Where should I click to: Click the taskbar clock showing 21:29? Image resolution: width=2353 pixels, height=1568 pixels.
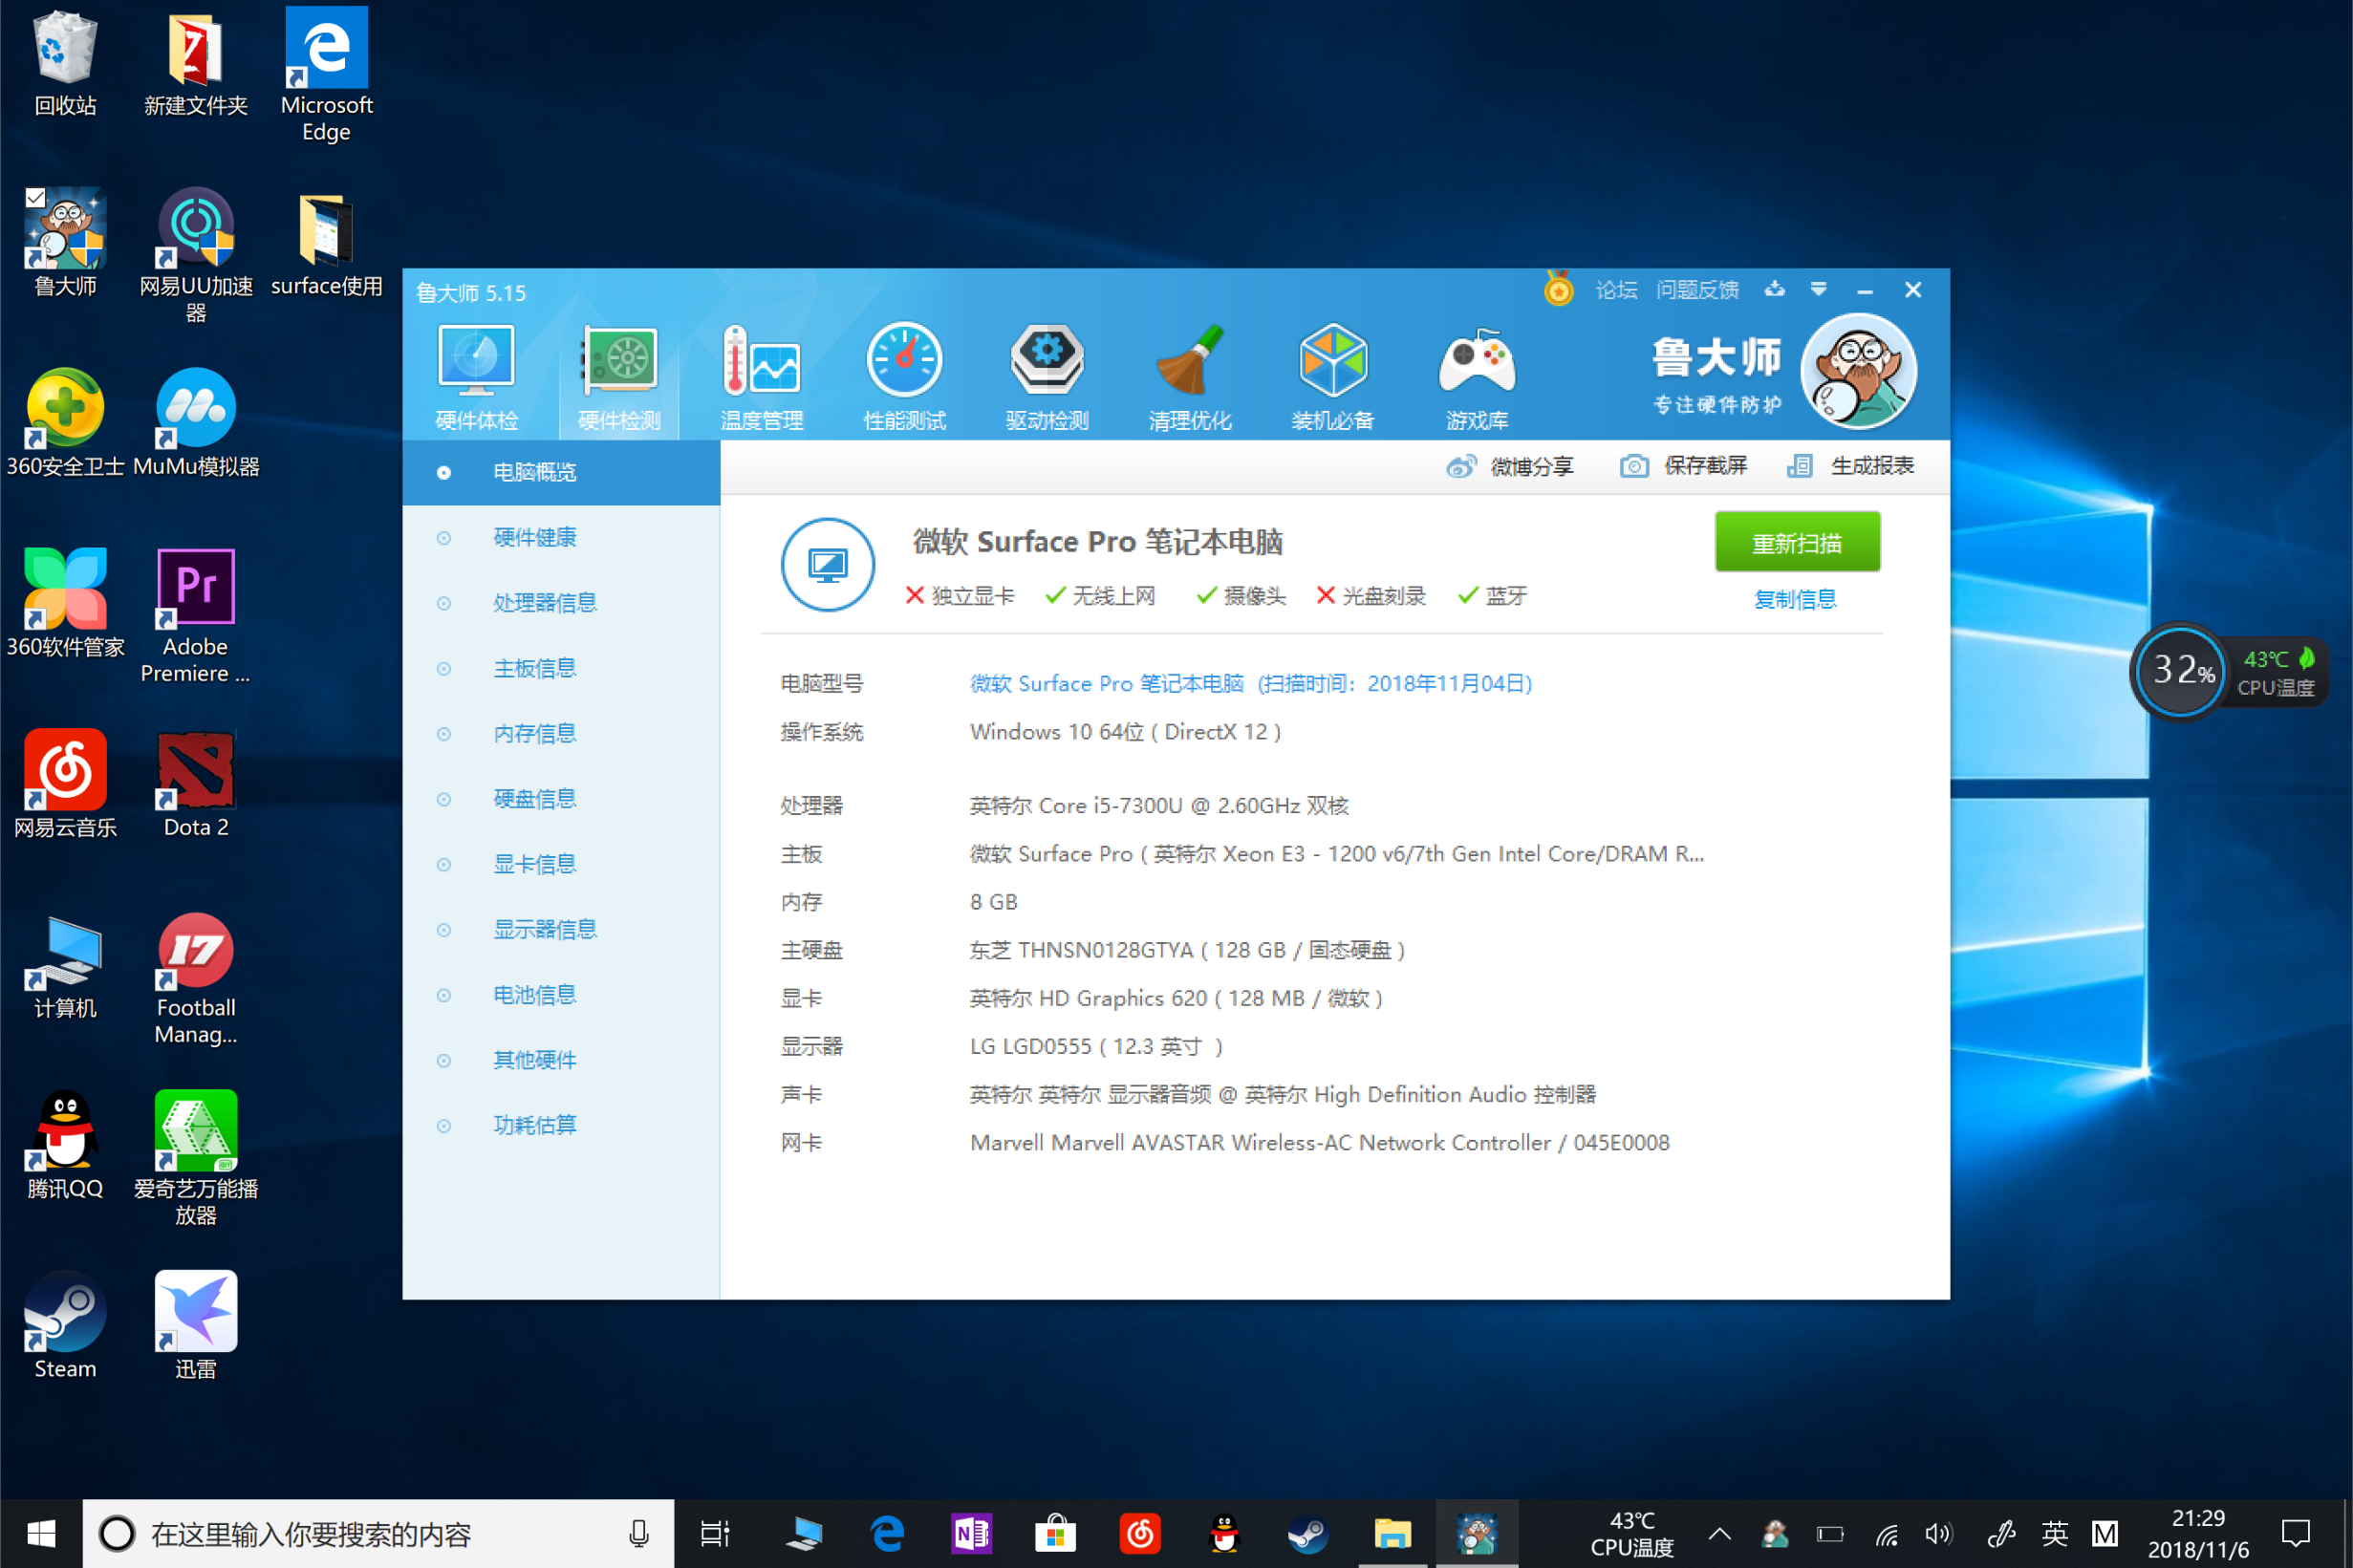pyautogui.click(x=2197, y=1533)
